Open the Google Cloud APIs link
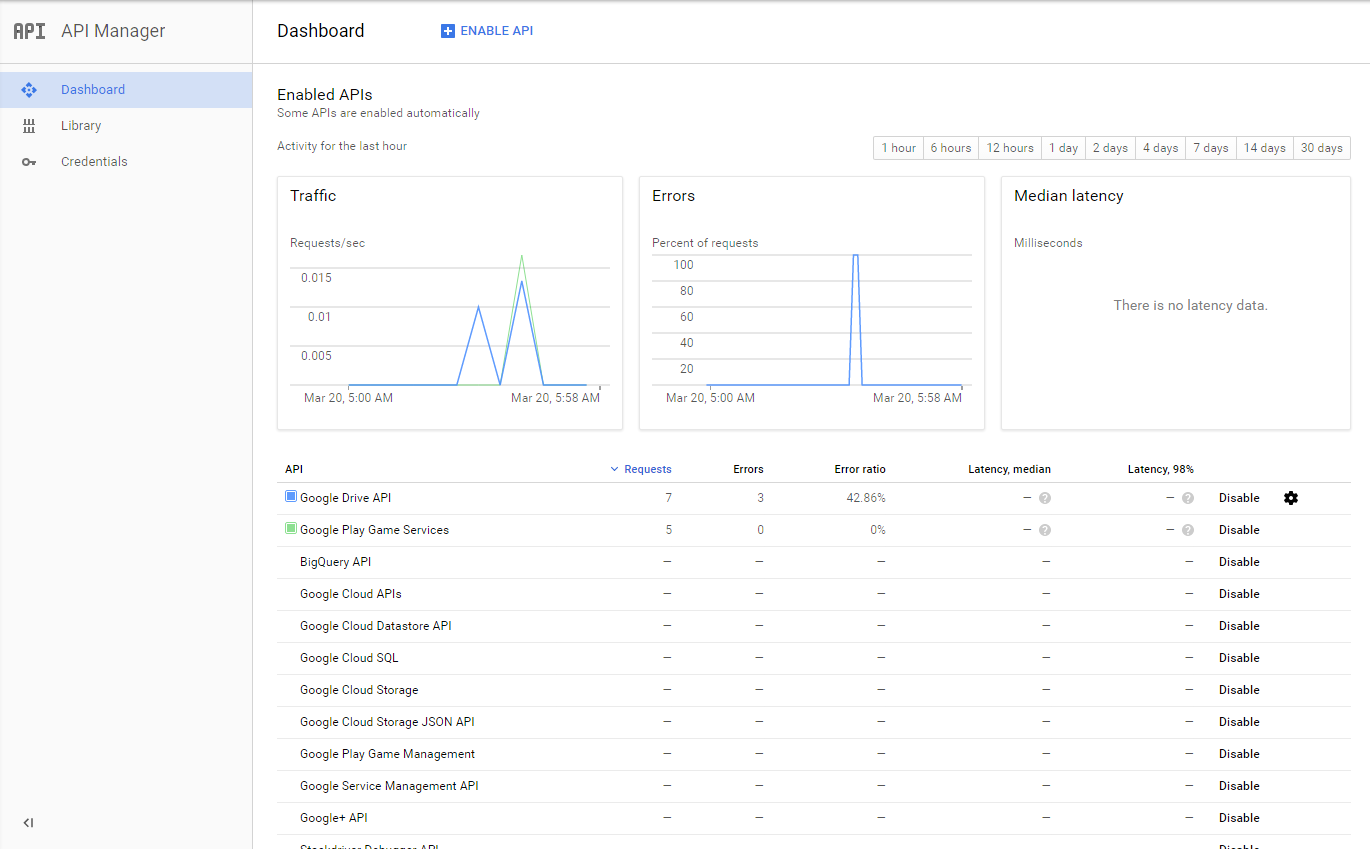The image size is (1370, 849). [351, 594]
